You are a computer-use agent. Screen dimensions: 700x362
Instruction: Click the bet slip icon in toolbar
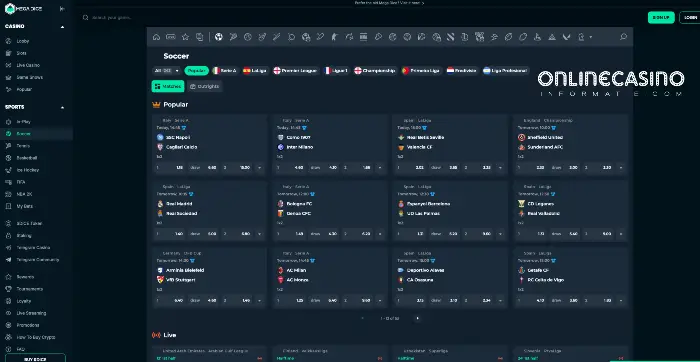(200, 37)
